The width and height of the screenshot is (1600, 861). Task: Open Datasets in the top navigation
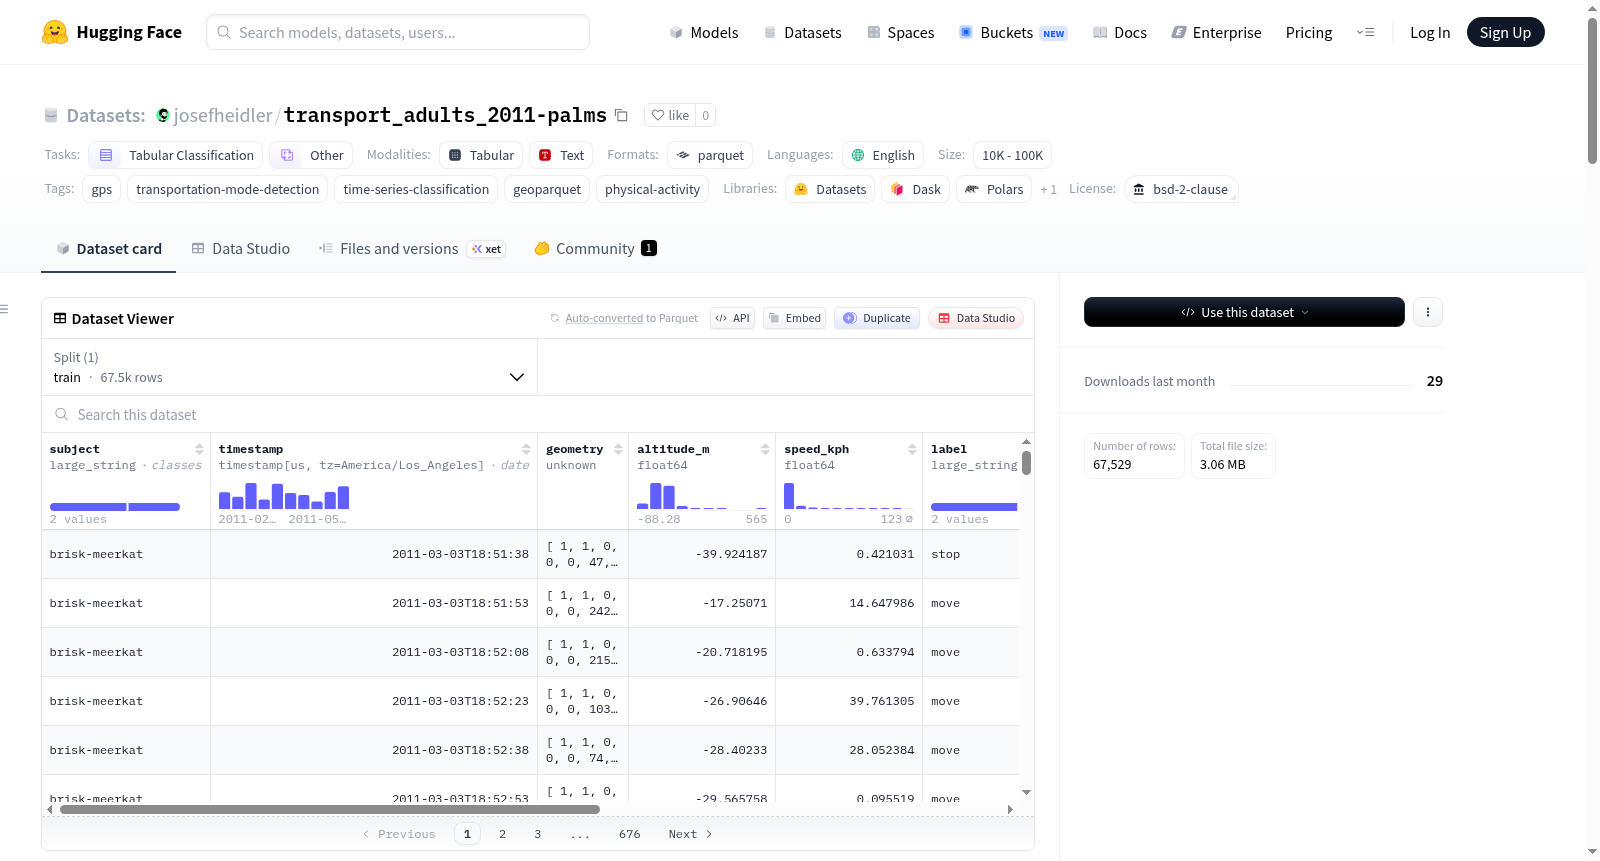[802, 32]
